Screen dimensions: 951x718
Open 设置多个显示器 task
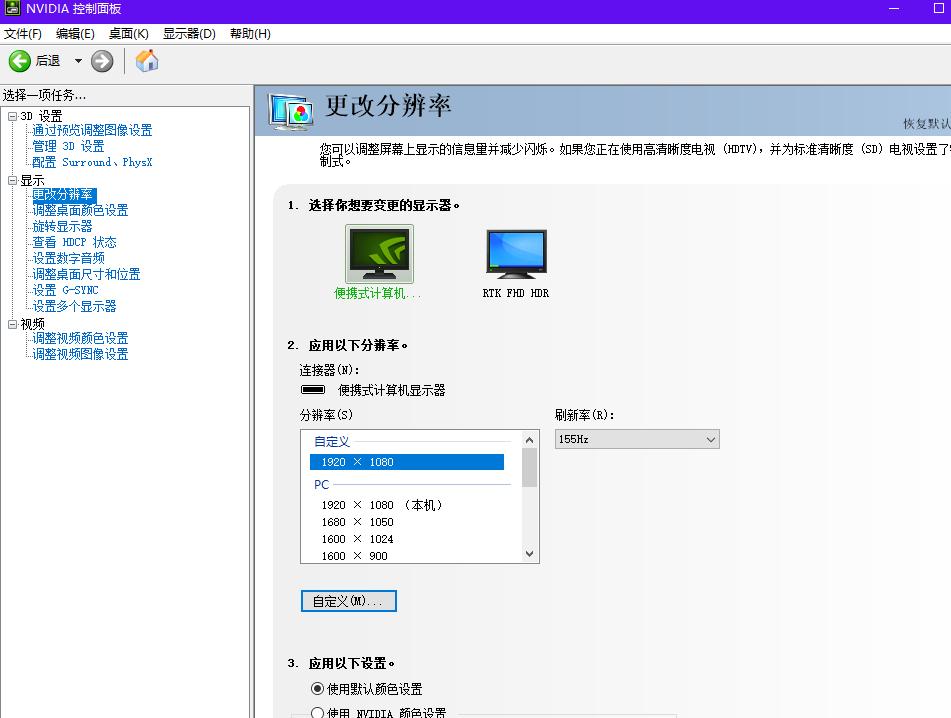pos(74,306)
